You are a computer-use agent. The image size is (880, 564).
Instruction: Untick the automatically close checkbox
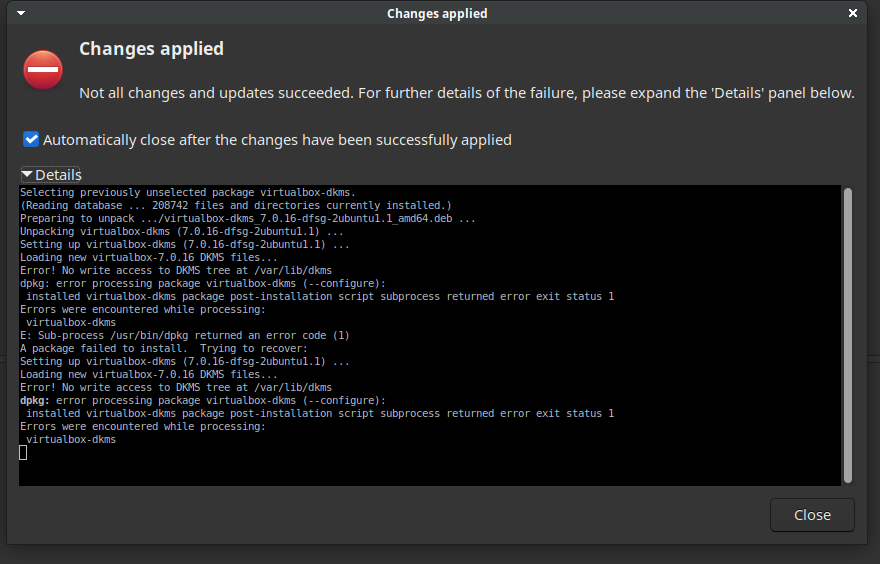tap(31, 139)
